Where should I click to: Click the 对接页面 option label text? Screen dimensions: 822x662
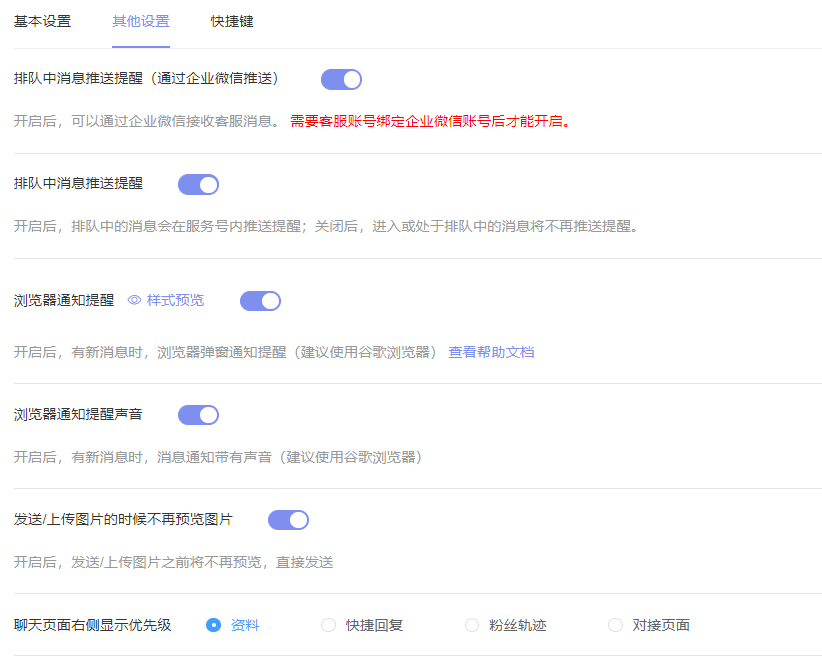point(661,625)
